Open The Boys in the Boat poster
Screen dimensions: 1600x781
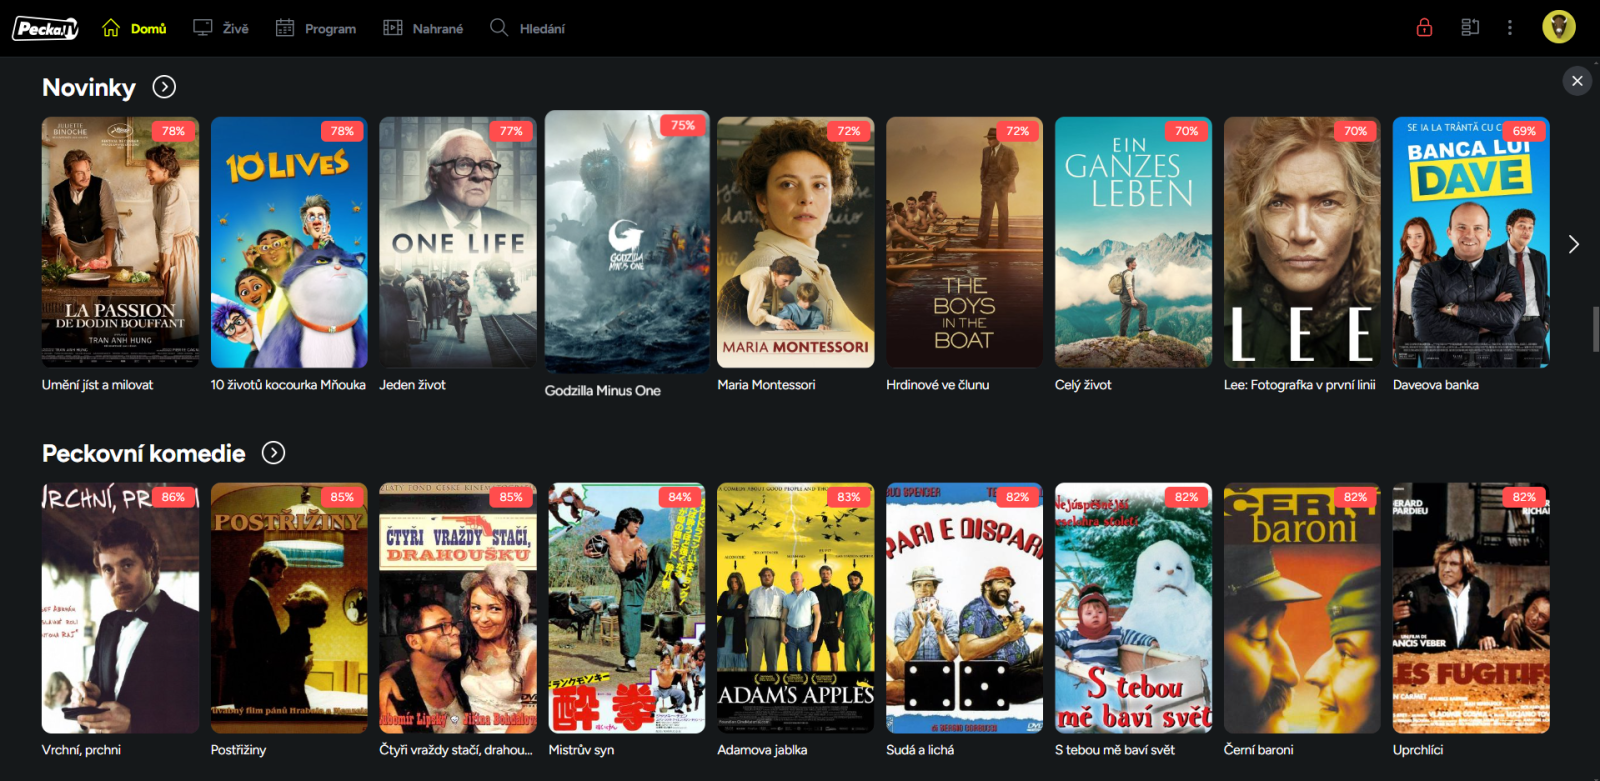(964, 242)
